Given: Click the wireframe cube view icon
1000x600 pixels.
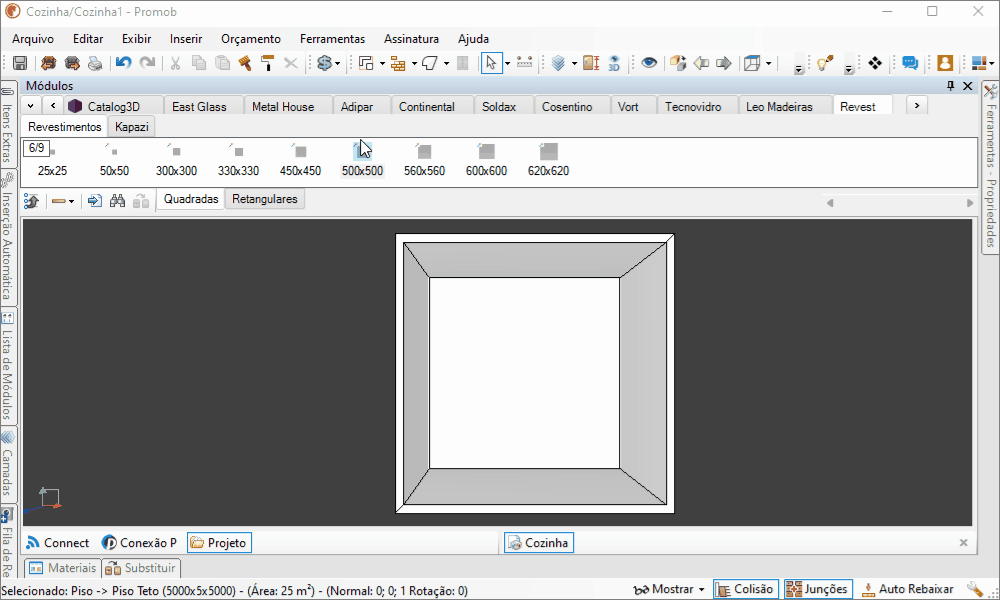Looking at the screenshot, I should [x=753, y=63].
